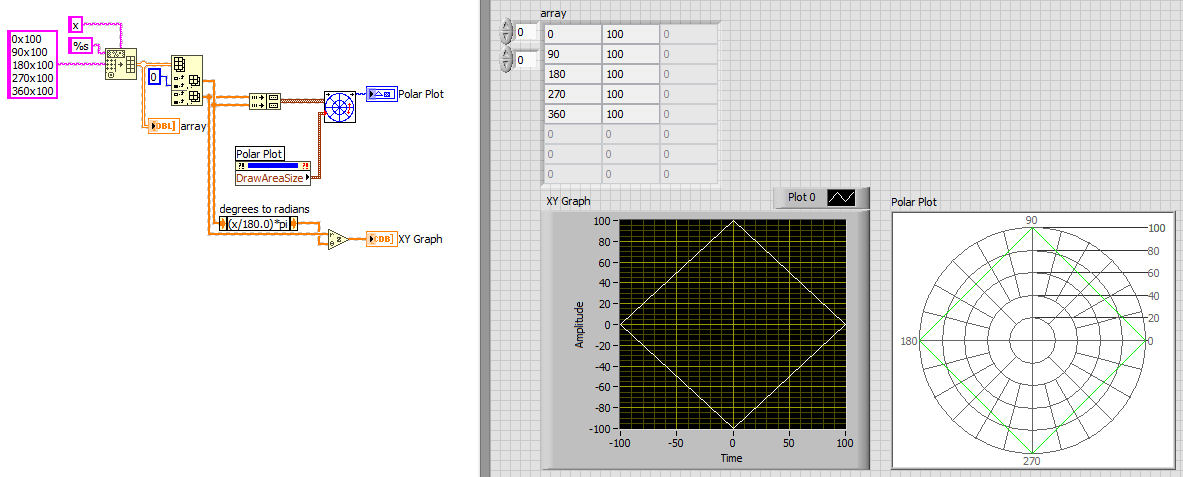
Task: Click the "degrees to radians" label
Action: (264, 209)
